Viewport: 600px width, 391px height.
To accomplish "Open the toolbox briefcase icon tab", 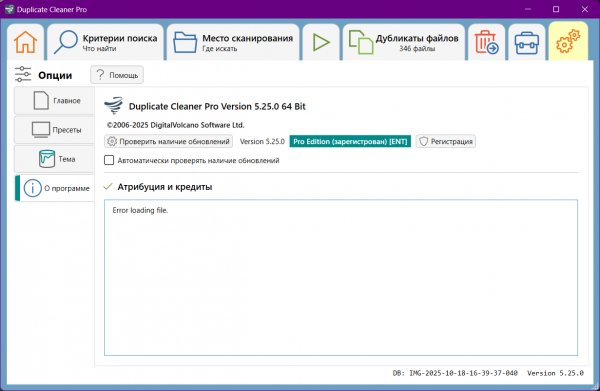I will 527,42.
